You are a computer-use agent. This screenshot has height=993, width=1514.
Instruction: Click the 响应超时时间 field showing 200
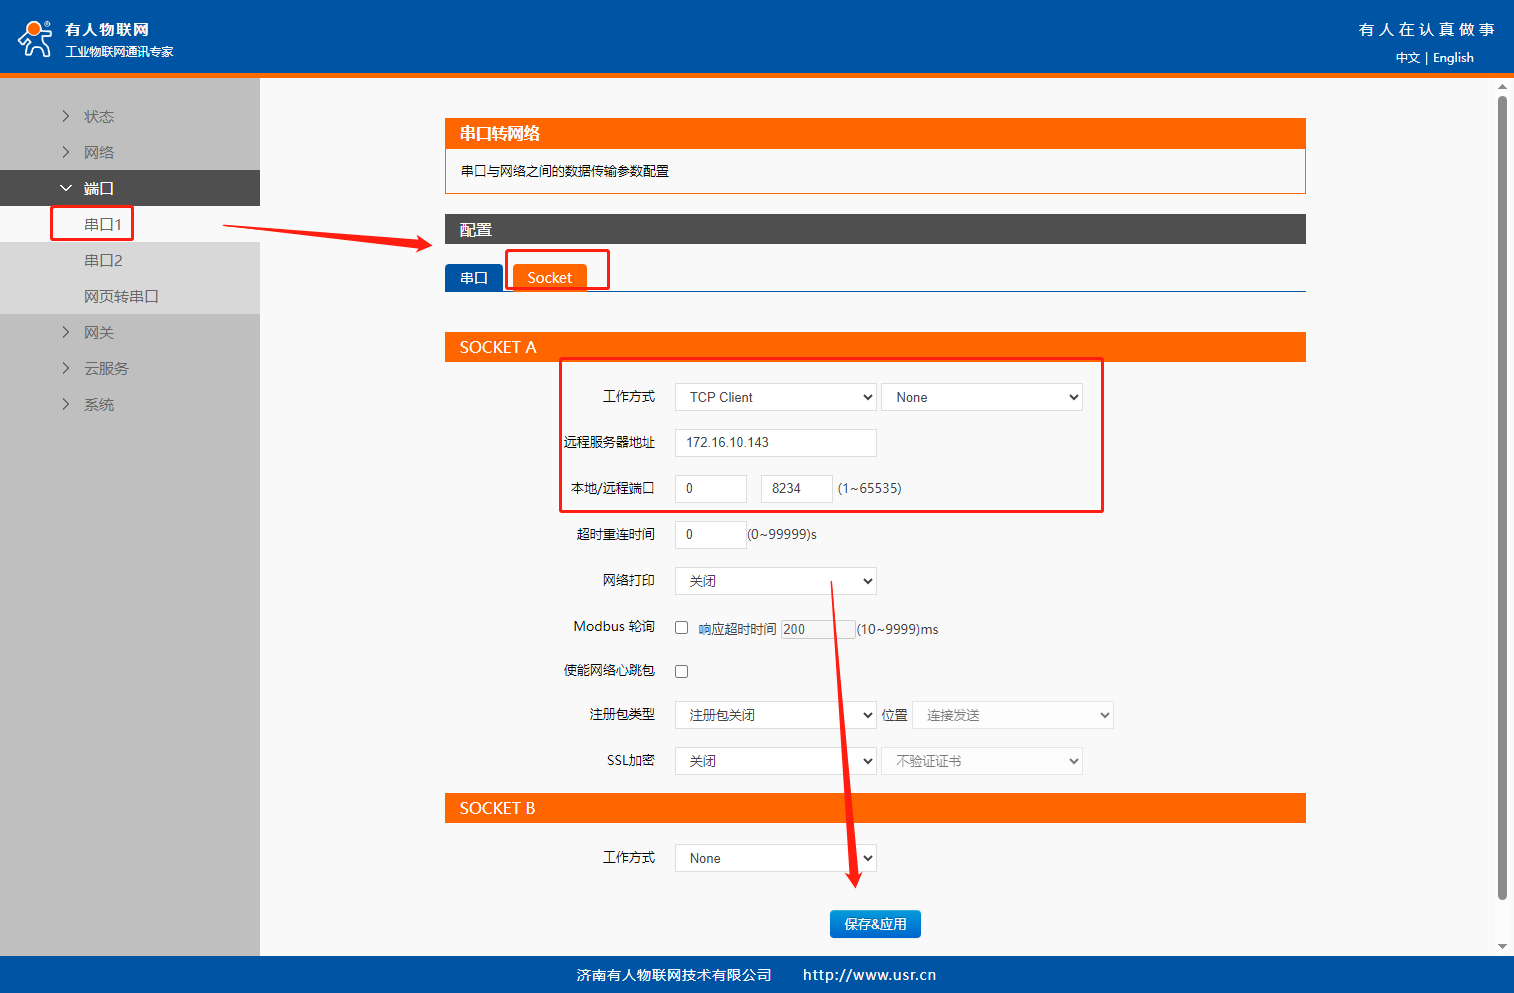818,629
